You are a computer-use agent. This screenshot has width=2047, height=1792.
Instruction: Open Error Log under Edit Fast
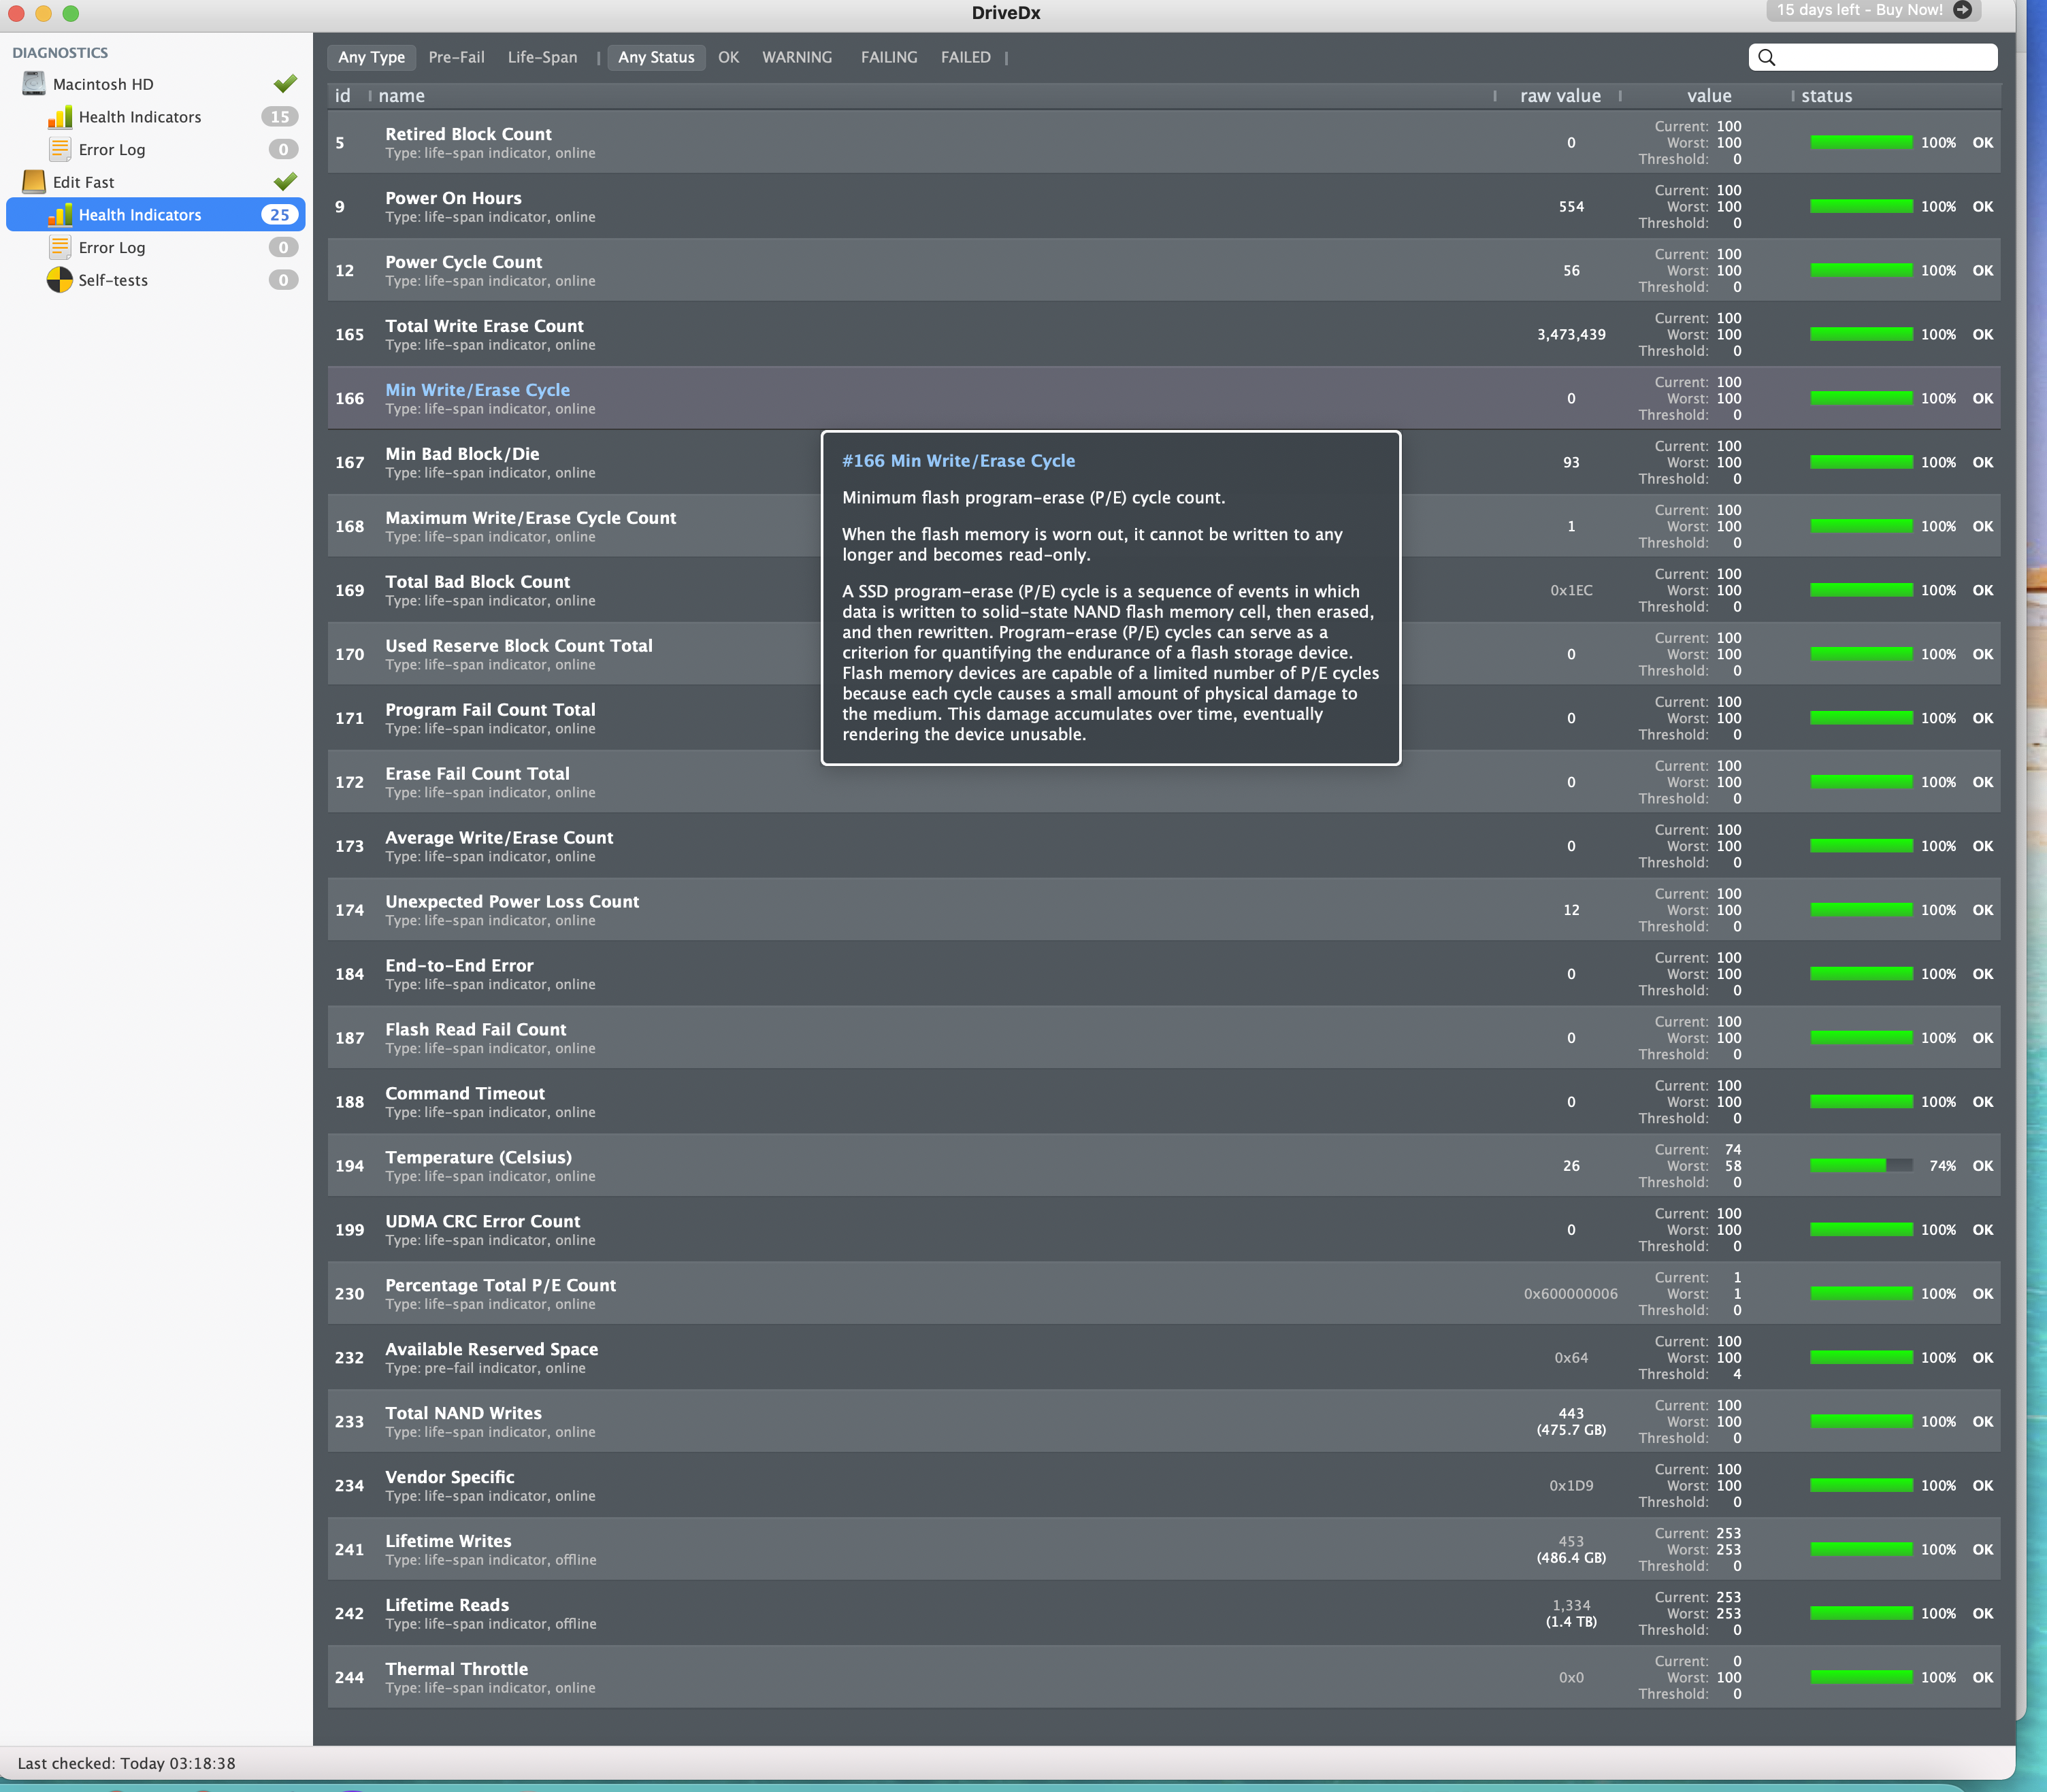point(111,248)
